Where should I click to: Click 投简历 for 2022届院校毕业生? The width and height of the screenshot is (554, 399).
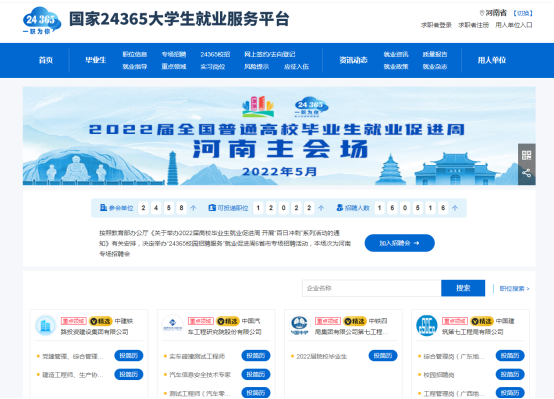tap(383, 356)
